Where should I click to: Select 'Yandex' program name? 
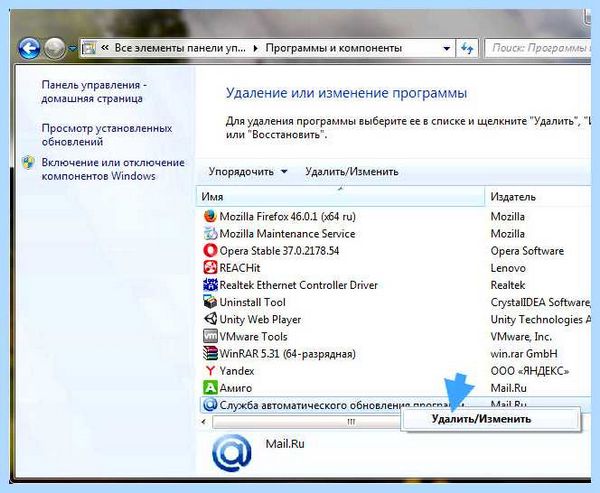pos(237,371)
